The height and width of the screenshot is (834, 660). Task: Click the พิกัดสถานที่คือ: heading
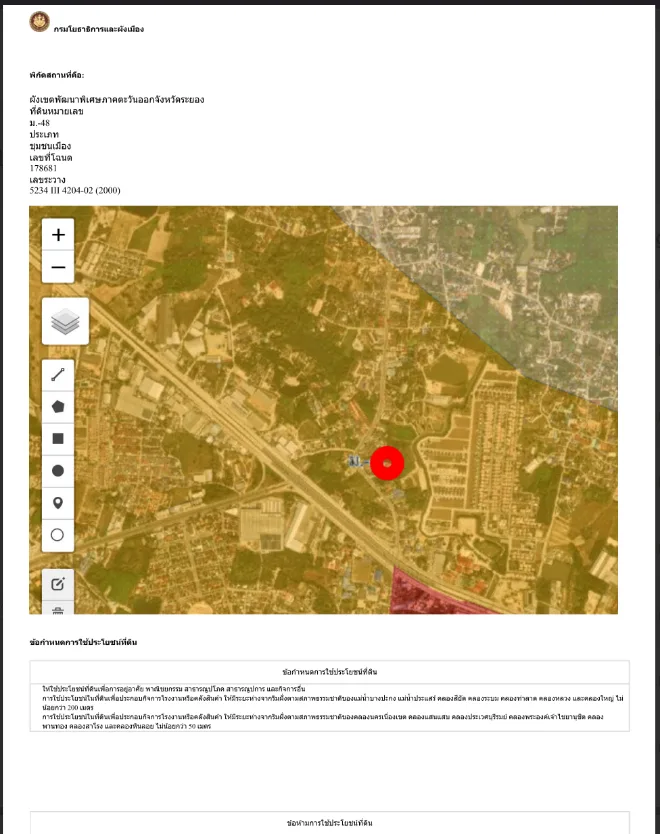[x=57, y=75]
